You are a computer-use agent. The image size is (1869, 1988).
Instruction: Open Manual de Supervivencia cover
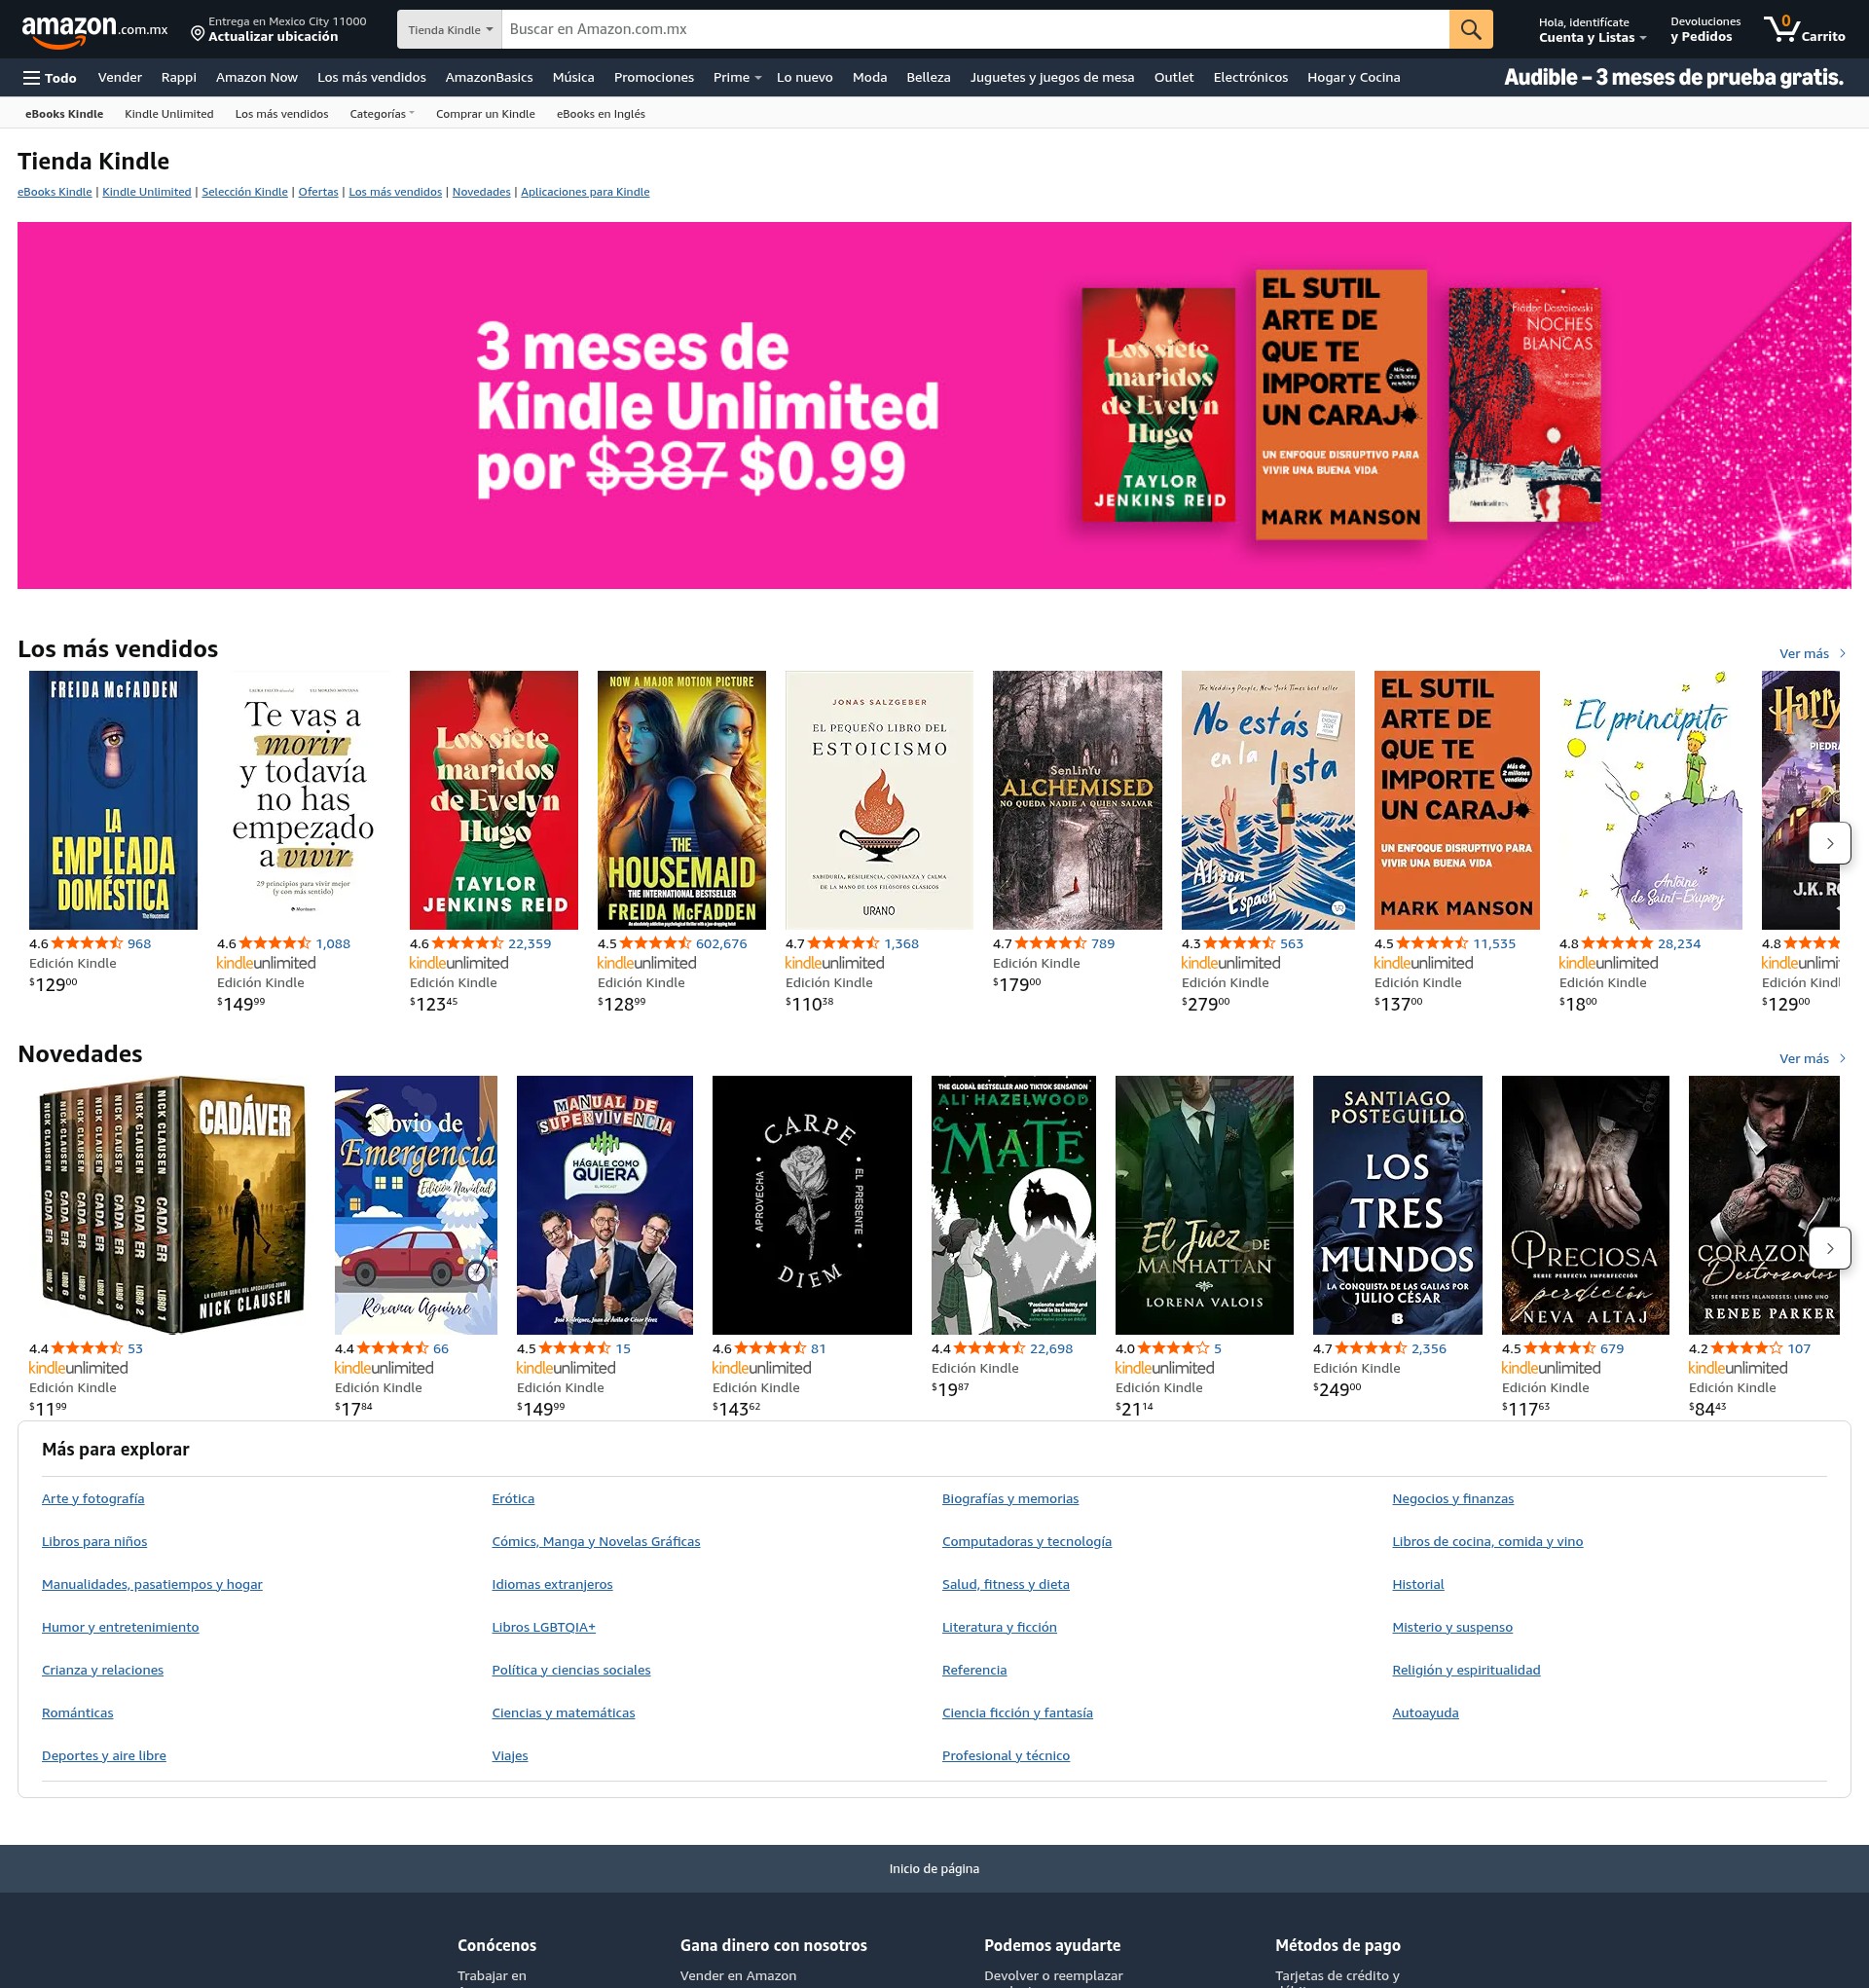(x=604, y=1205)
